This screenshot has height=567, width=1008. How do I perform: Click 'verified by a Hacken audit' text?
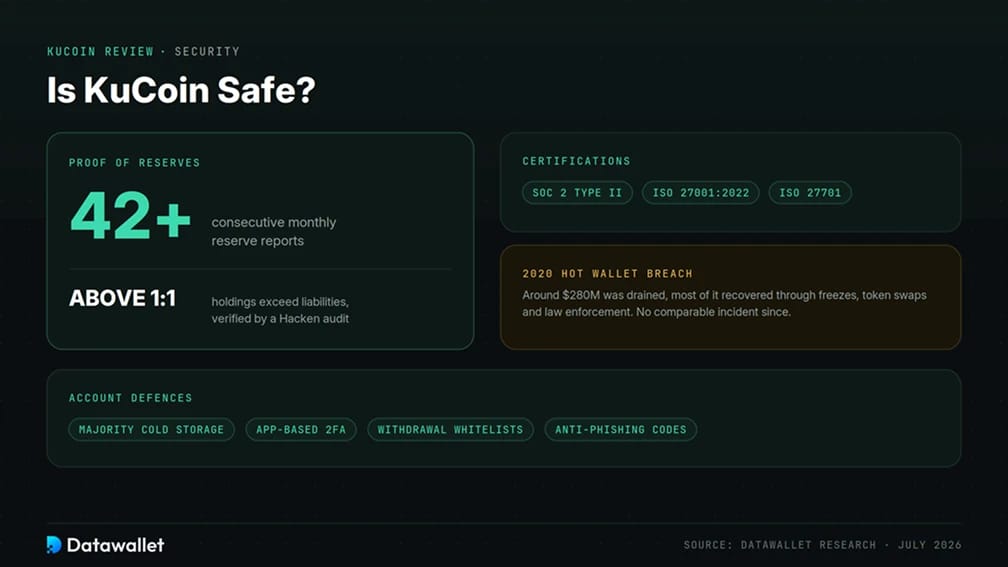280,318
